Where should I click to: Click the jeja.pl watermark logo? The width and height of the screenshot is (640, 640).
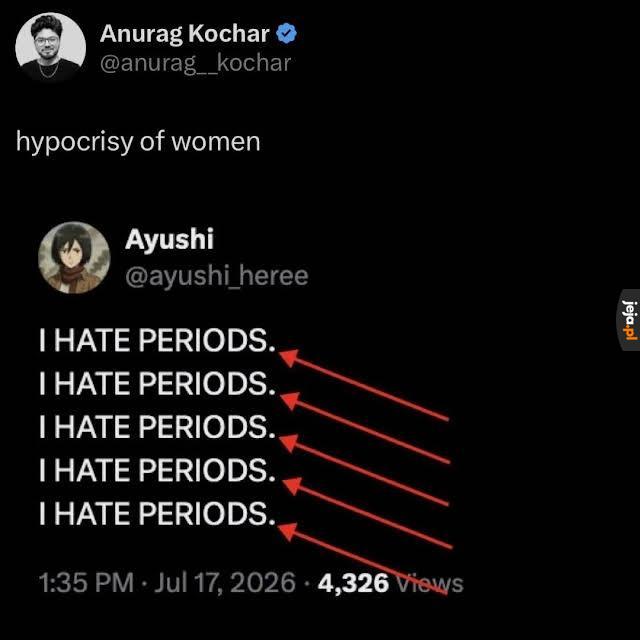point(629,320)
